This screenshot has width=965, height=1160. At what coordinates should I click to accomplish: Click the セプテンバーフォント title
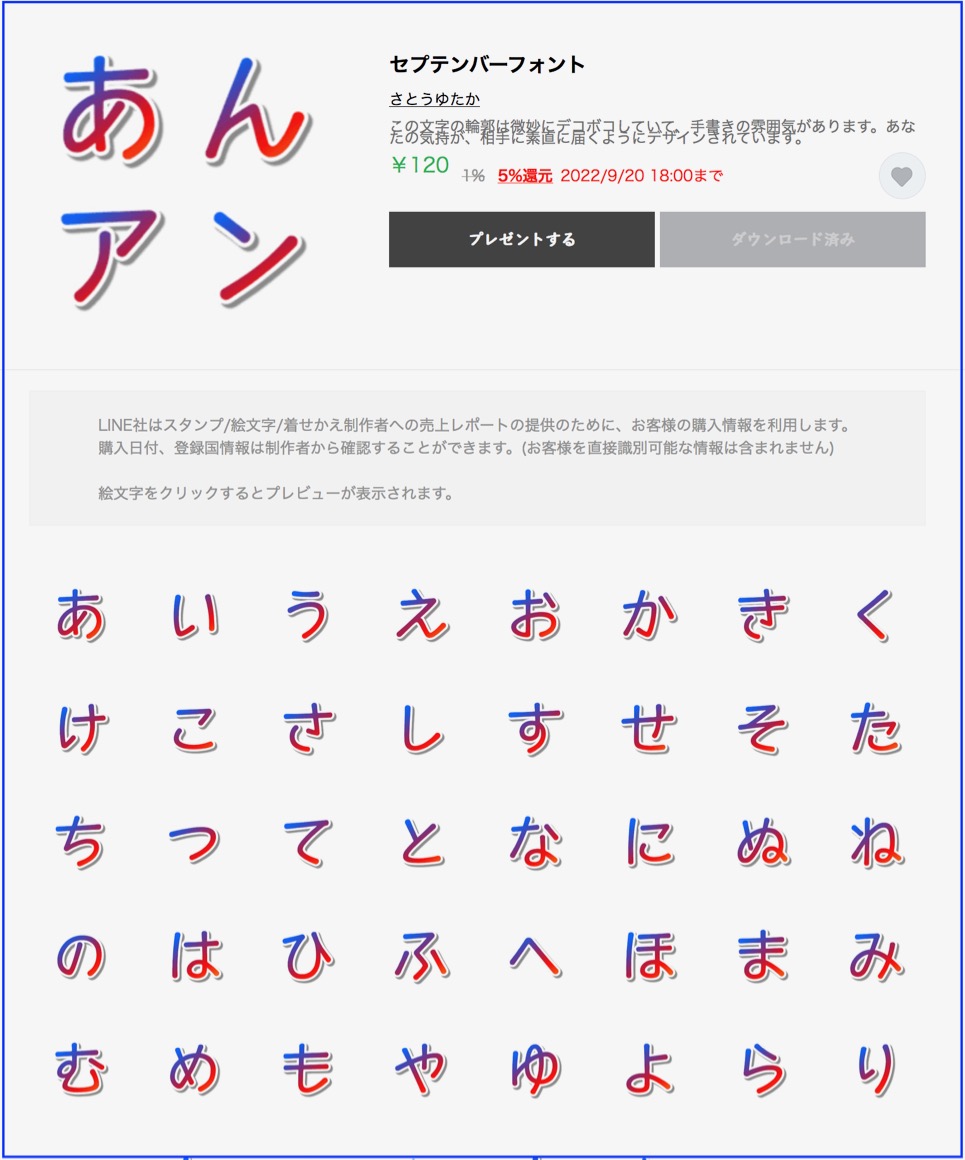pyautogui.click(x=487, y=64)
